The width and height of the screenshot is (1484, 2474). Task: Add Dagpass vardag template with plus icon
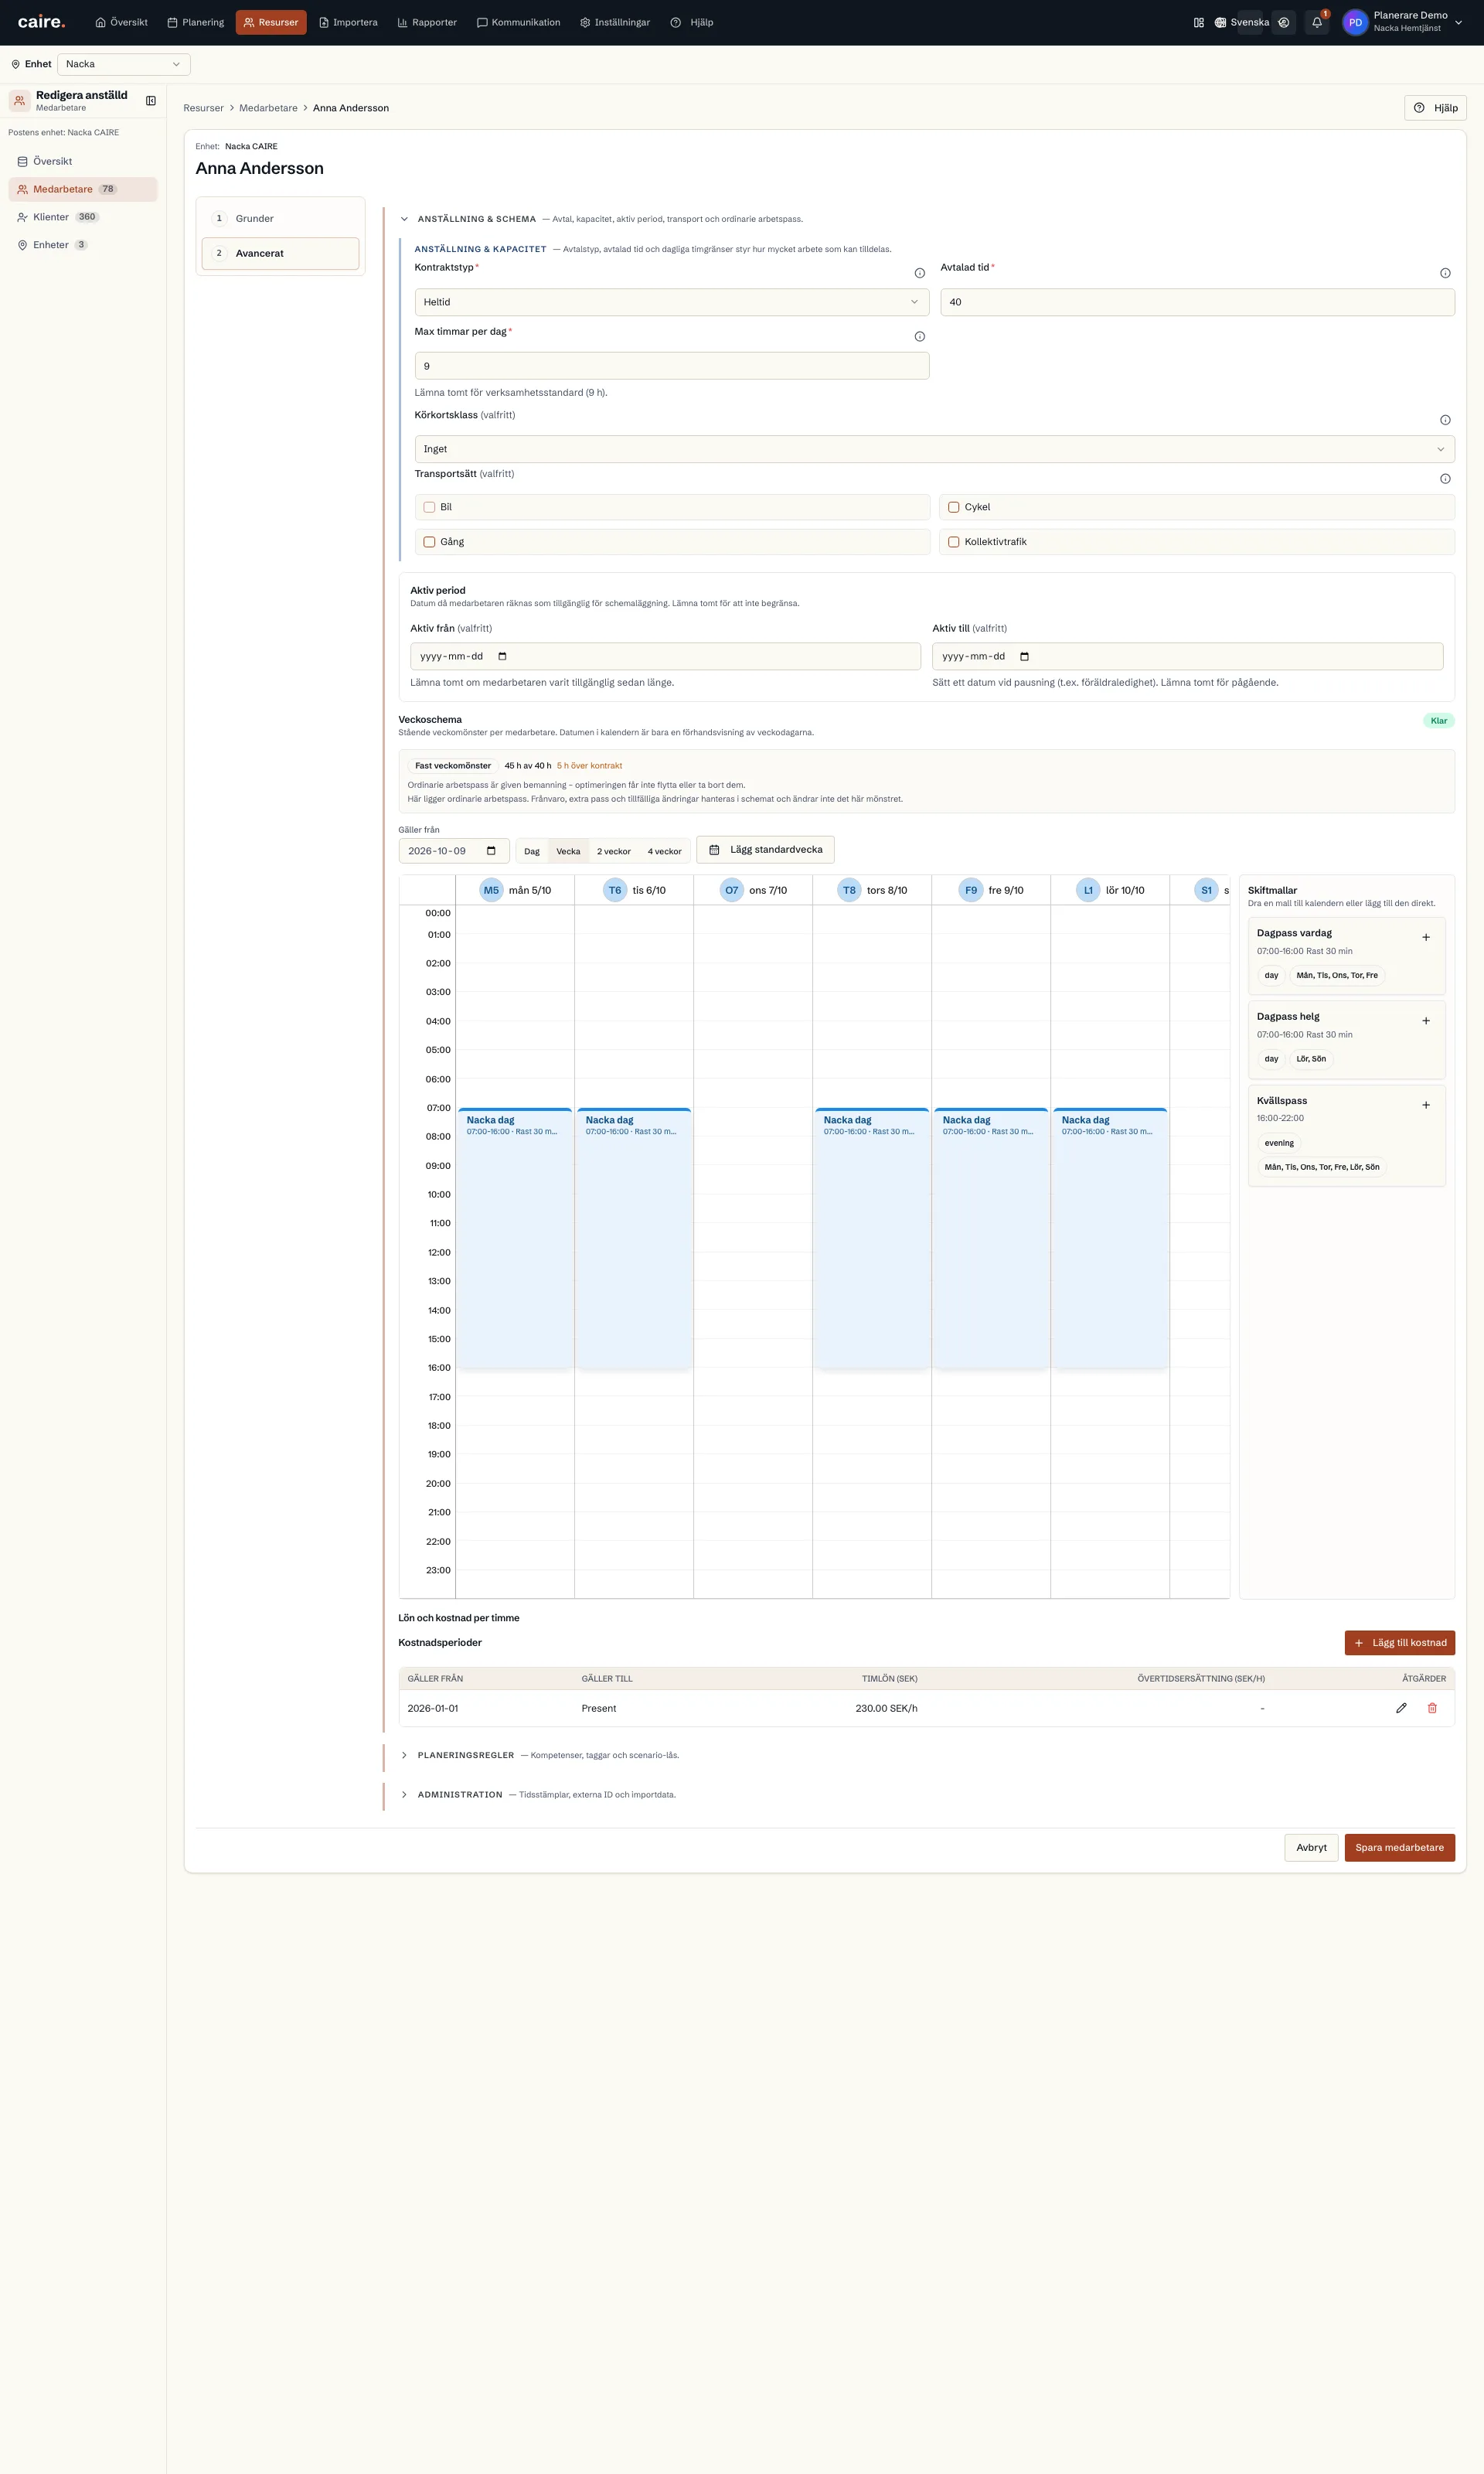click(x=1425, y=937)
